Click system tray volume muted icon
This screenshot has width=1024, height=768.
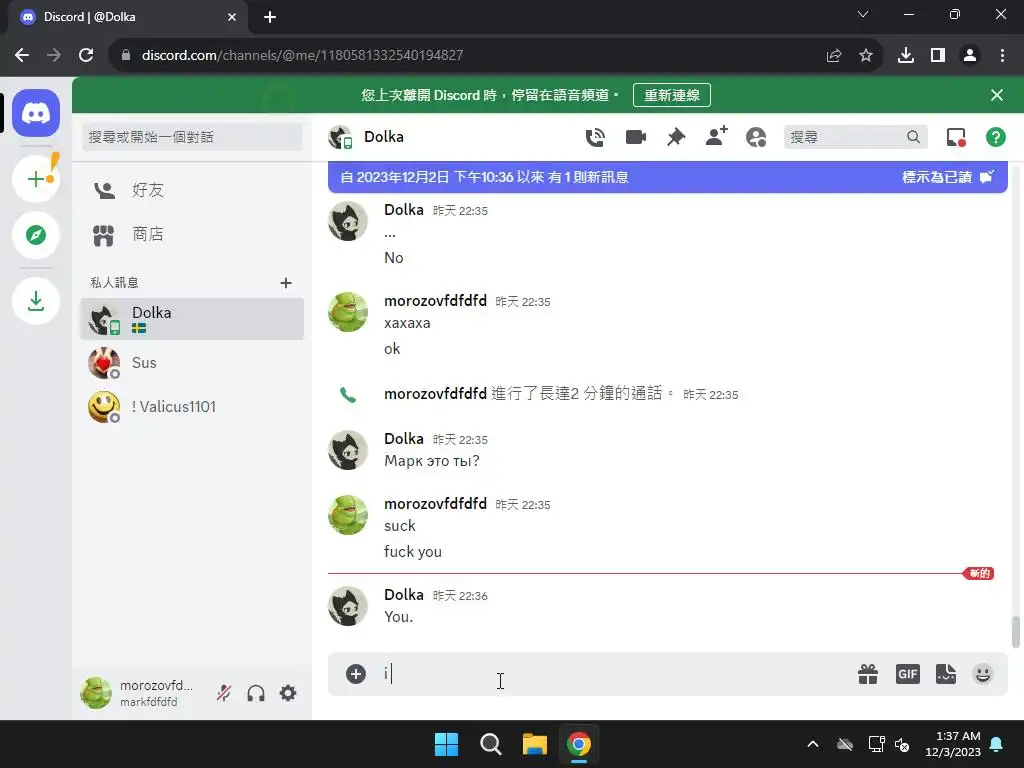903,744
